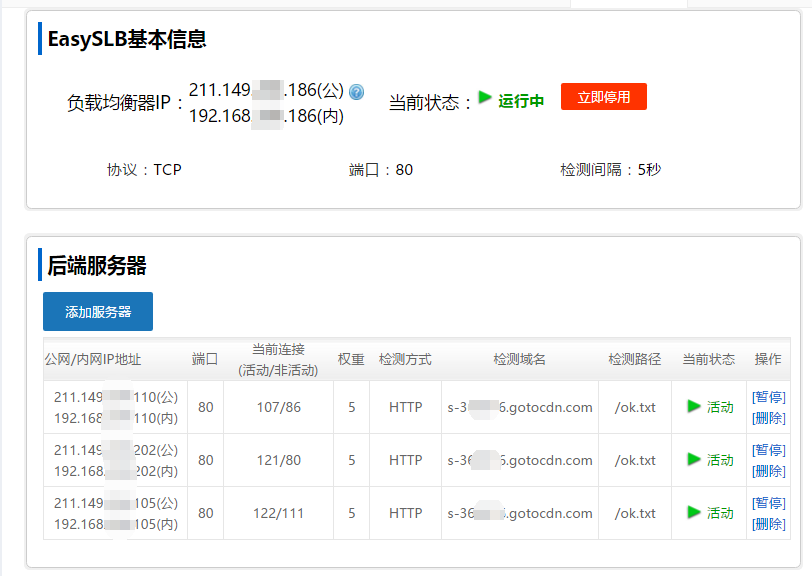Click the green 运行中 status icon
Screen dimensions: 812x576
(x=485, y=98)
